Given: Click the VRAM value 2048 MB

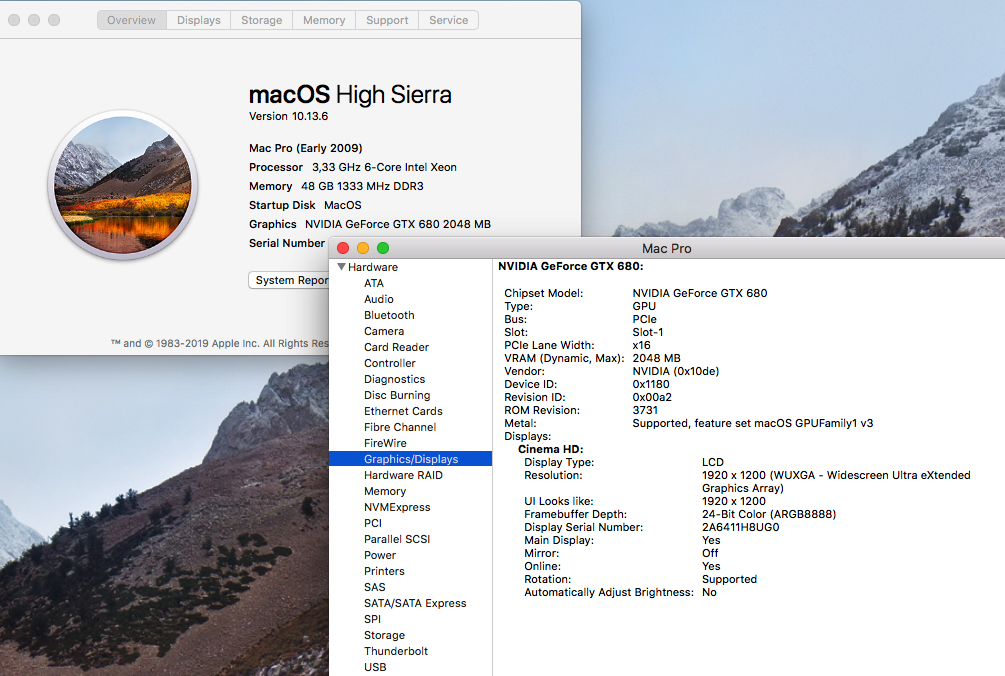Looking at the screenshot, I should (x=656, y=358).
